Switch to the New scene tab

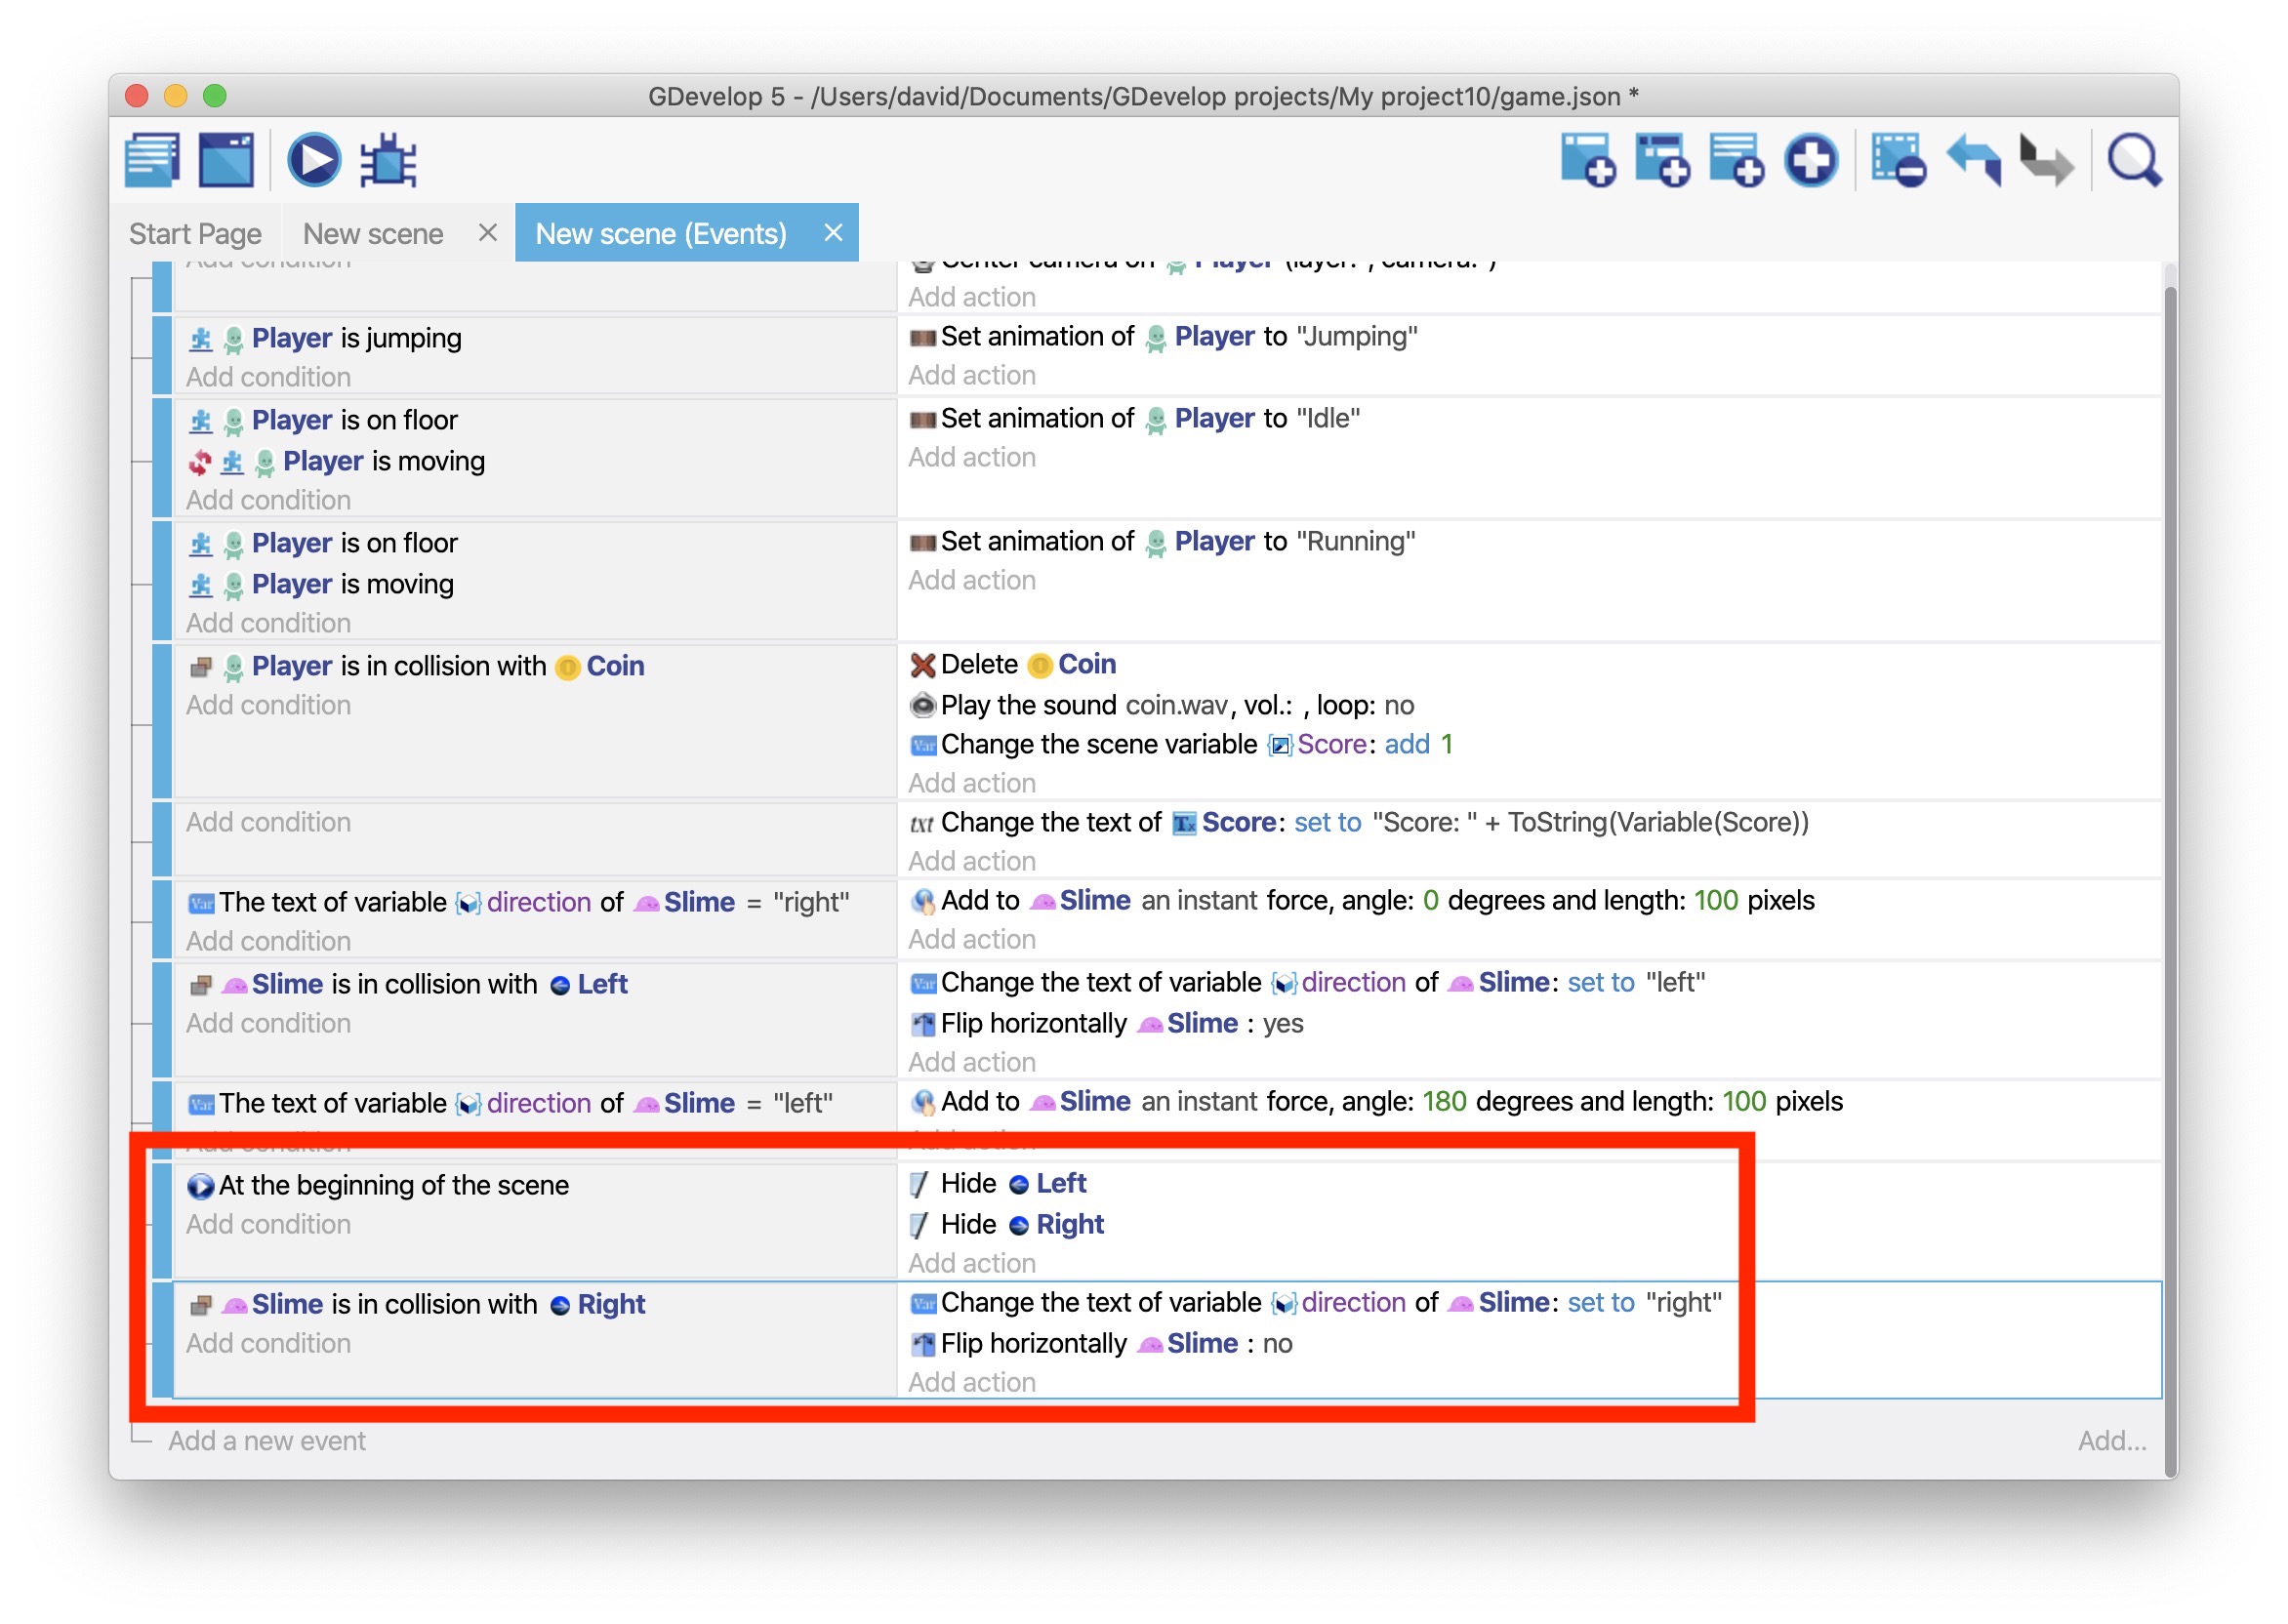click(373, 234)
